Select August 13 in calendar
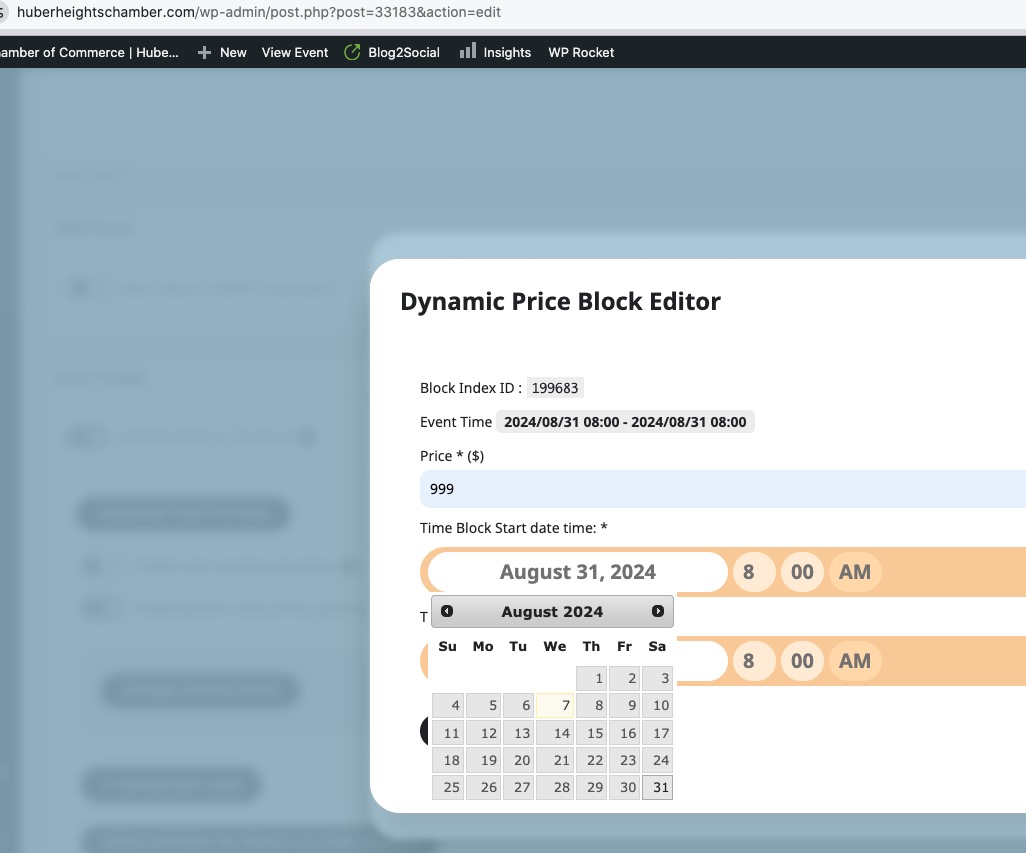The image size is (1026, 853). [518, 733]
